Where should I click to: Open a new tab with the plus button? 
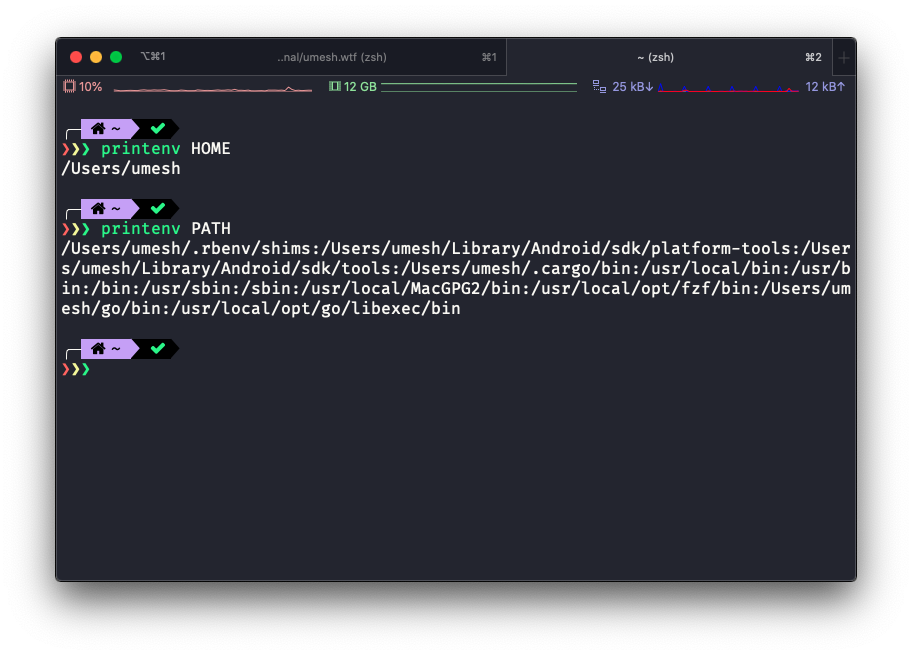pos(843,57)
